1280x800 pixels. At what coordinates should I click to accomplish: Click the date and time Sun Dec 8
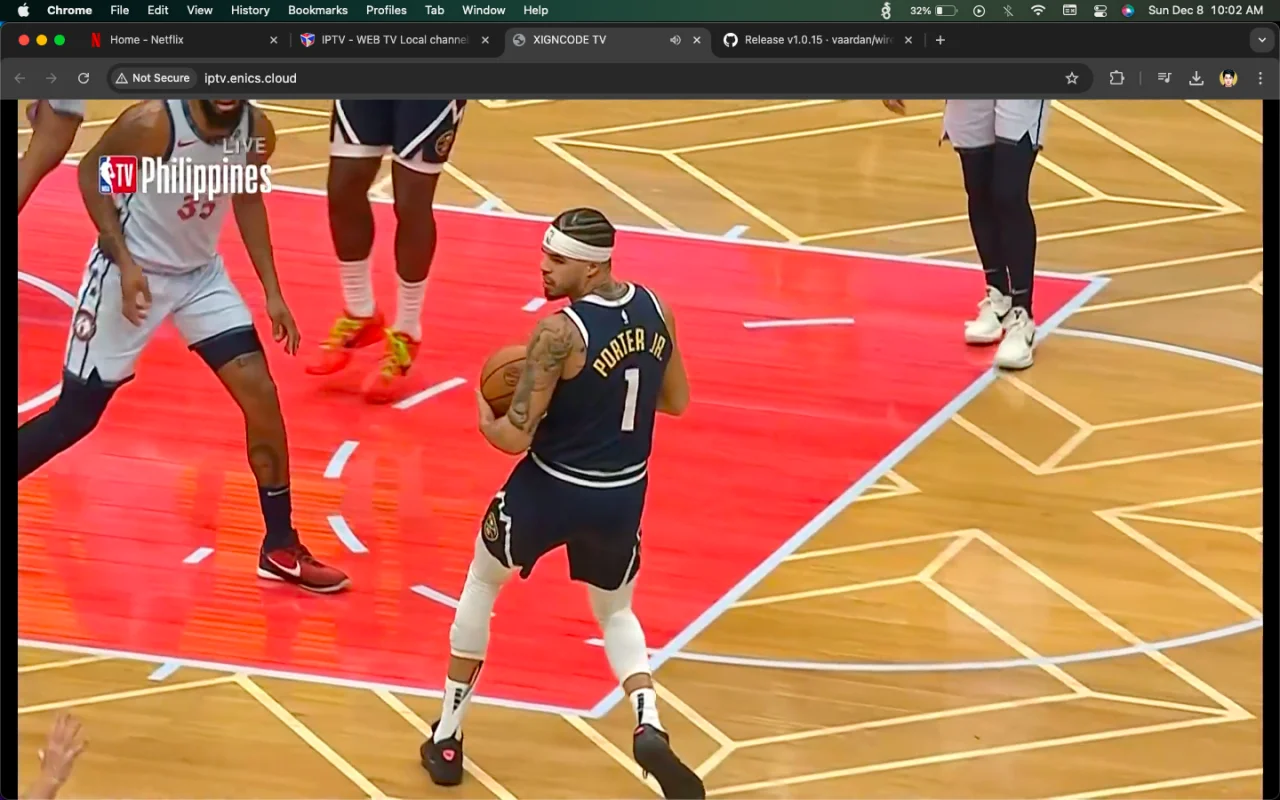tap(1206, 10)
